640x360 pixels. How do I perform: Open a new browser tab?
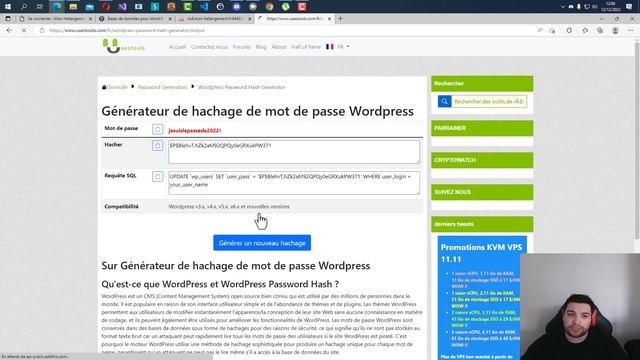[x=340, y=18]
